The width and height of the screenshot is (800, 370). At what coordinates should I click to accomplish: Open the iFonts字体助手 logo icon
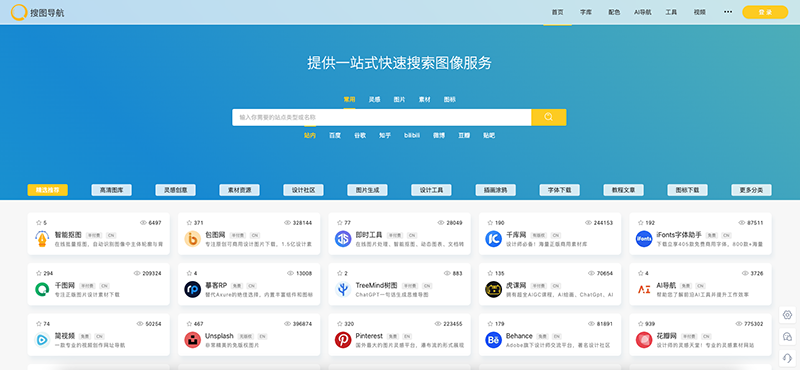644,238
